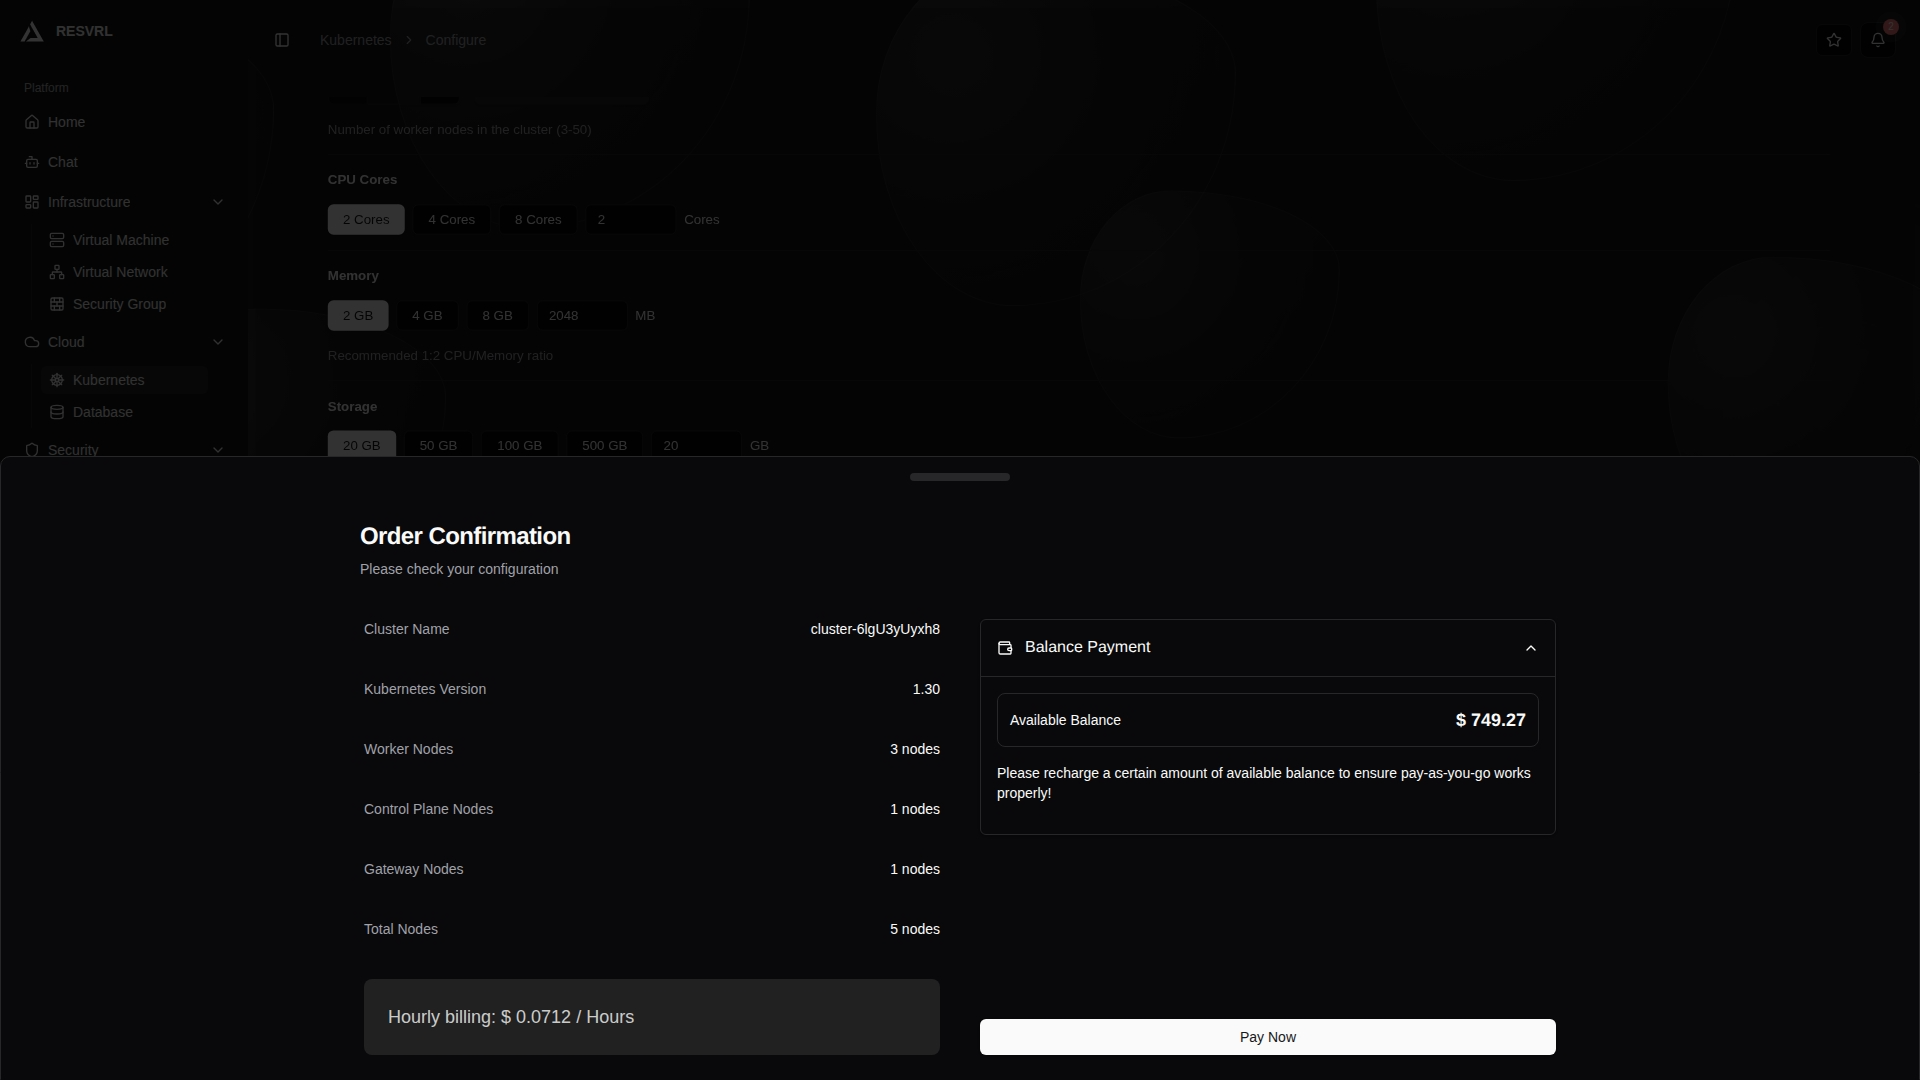Image resolution: width=1920 pixels, height=1080 pixels.
Task: Click the Total Nodes 5 nodes value
Action: coord(915,929)
